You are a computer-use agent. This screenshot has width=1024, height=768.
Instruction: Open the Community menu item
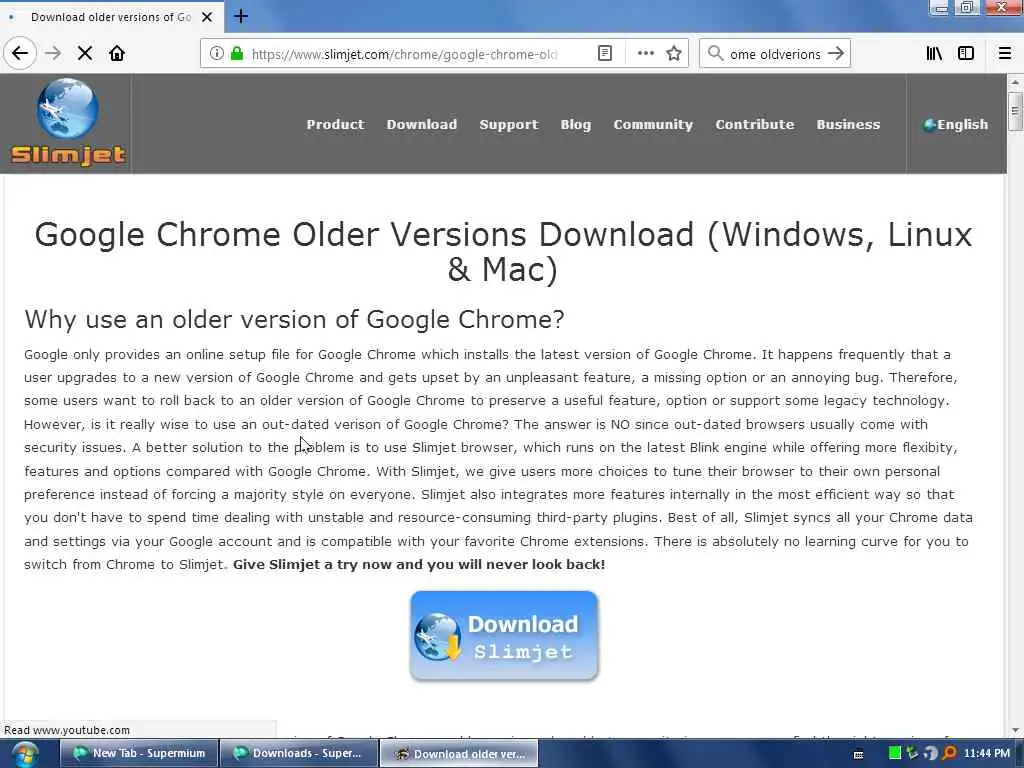click(x=653, y=124)
